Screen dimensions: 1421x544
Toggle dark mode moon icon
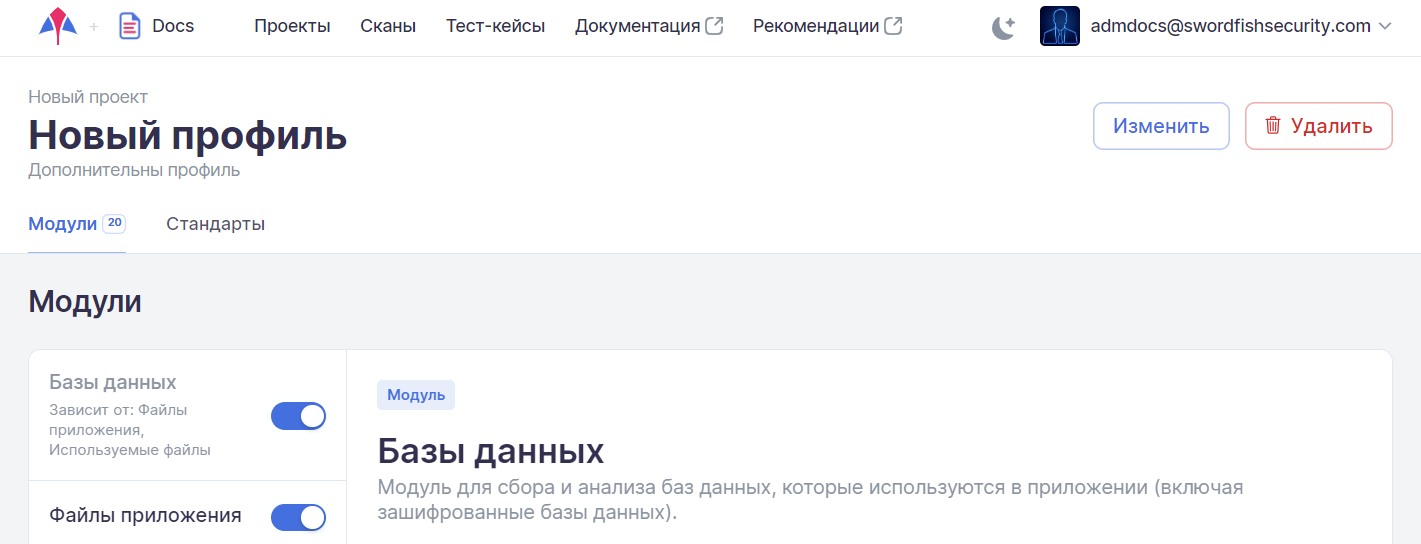pos(1003,28)
